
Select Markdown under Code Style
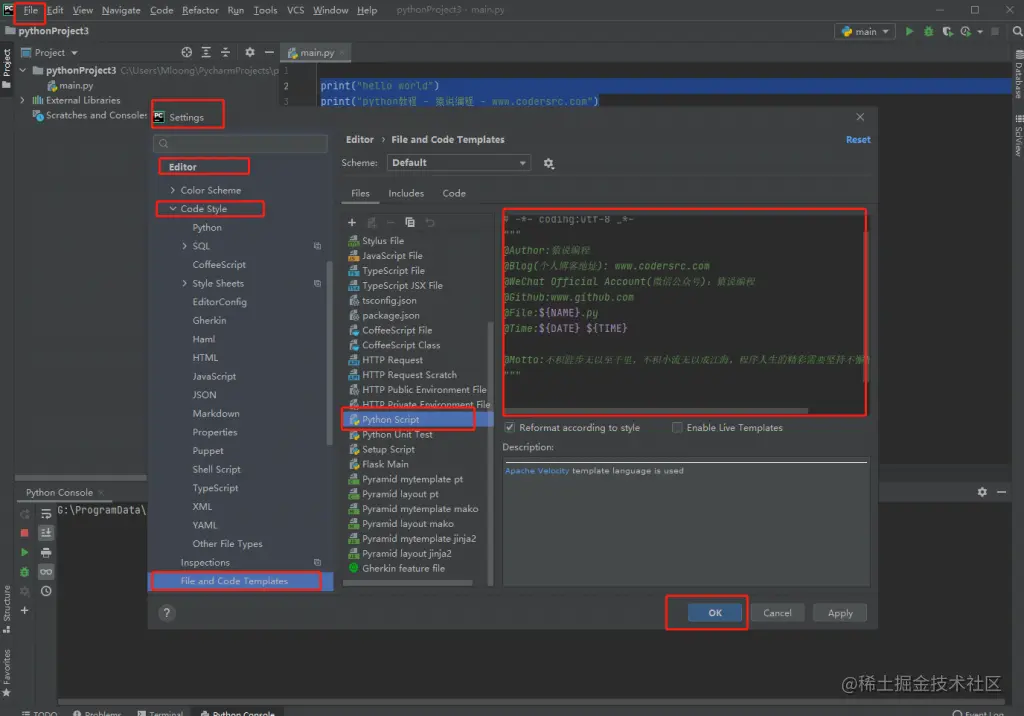click(x=216, y=414)
